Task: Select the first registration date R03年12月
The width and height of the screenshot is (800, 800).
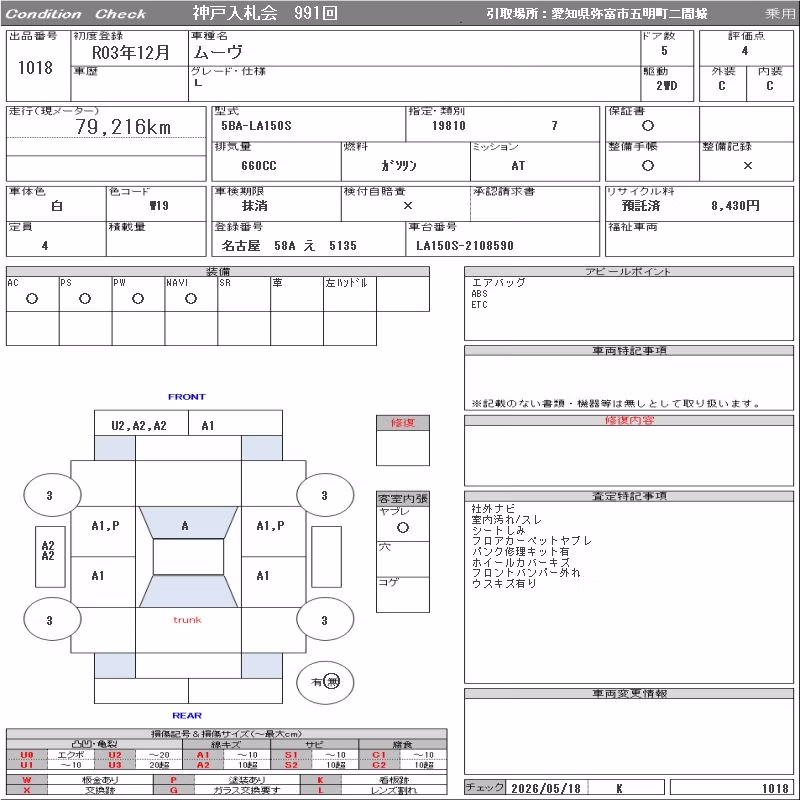Action: (x=131, y=53)
